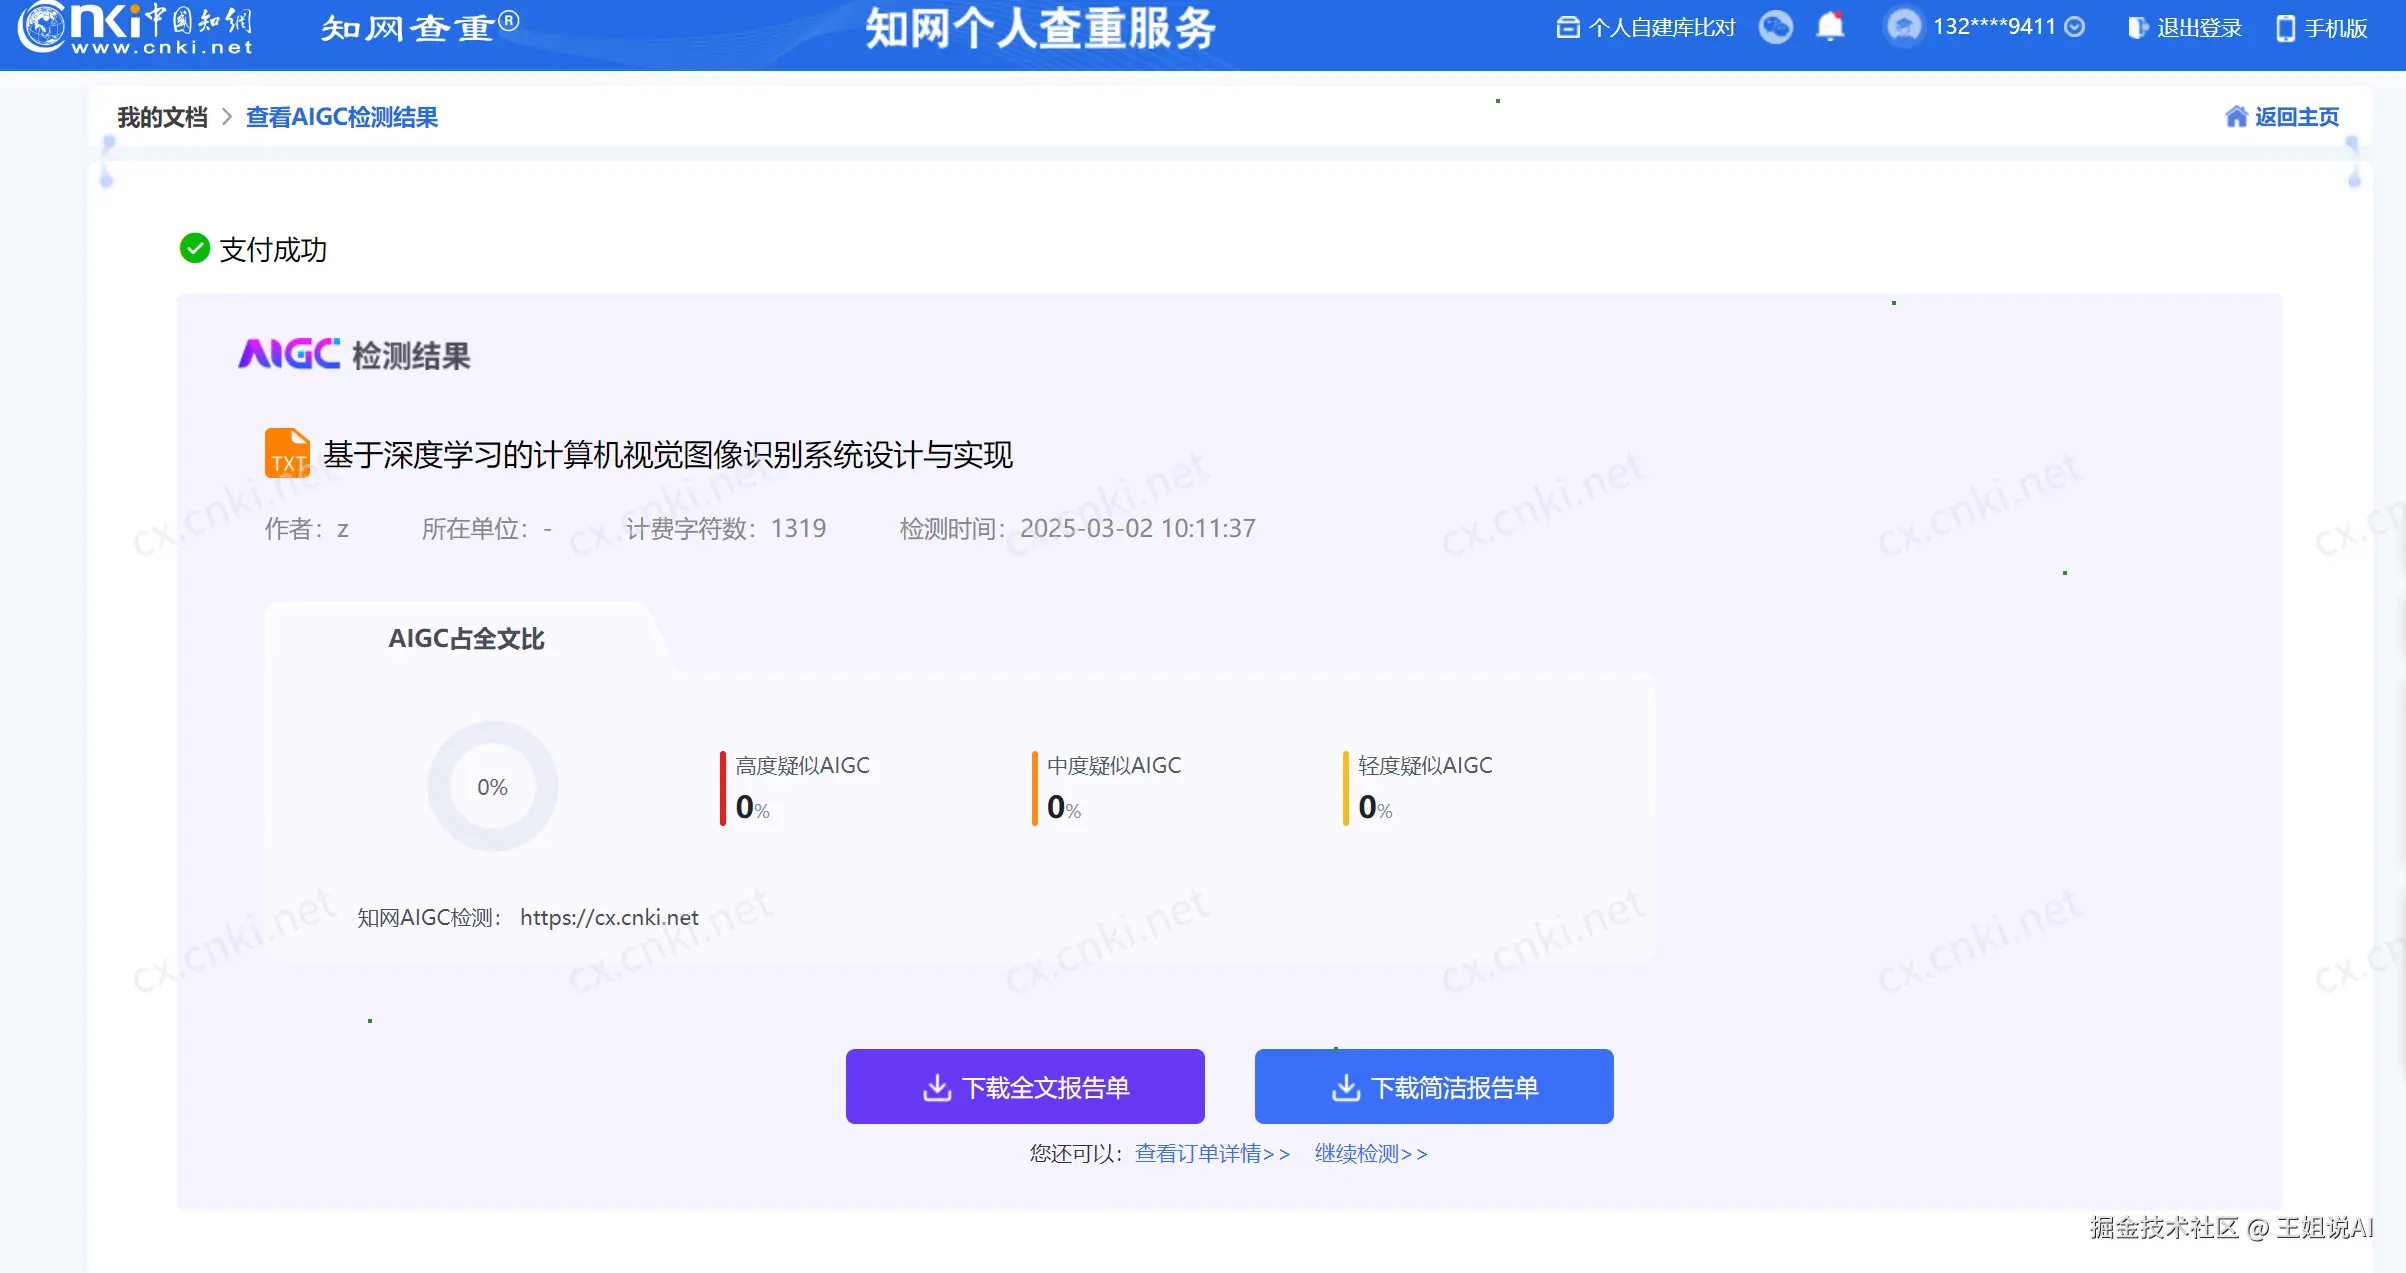Screen dimensions: 2406x1273
Task: Open 查看订单详情 link
Action: tap(1212, 1153)
